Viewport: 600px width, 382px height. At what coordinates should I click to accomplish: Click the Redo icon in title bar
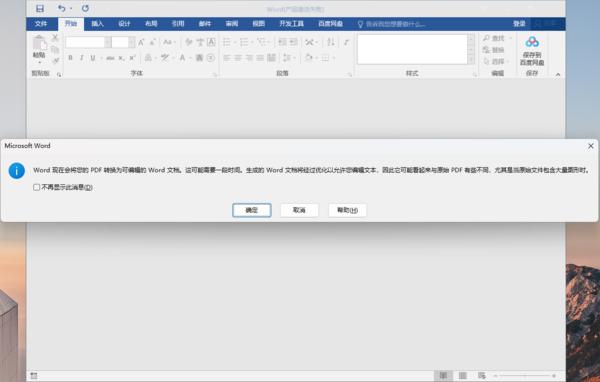(85, 8)
